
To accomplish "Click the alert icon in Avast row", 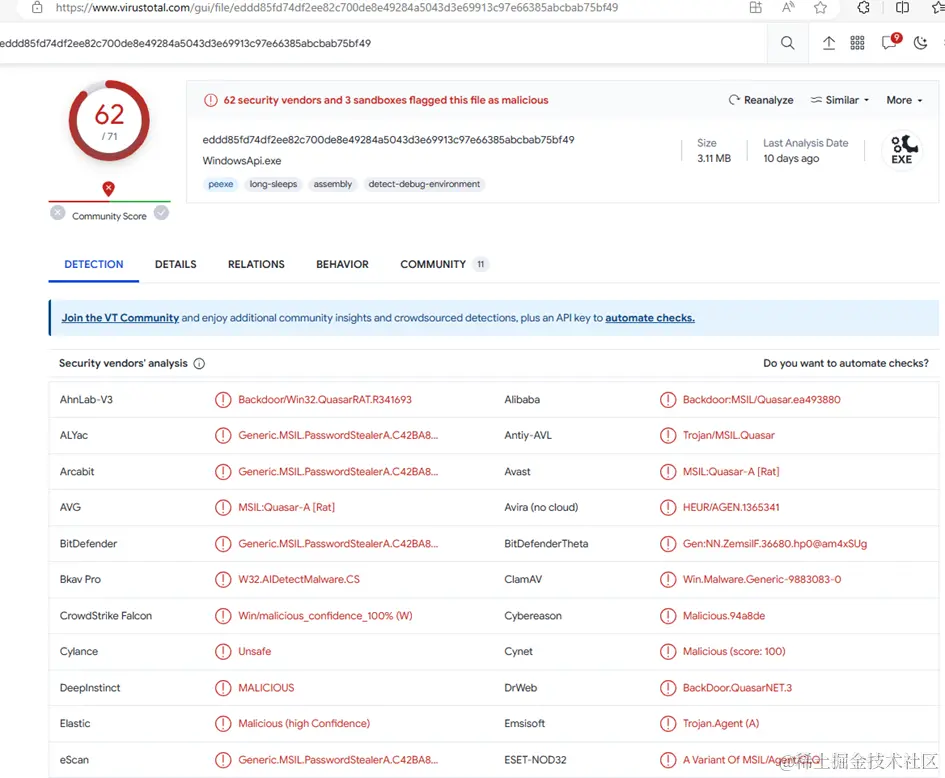I will (668, 471).
